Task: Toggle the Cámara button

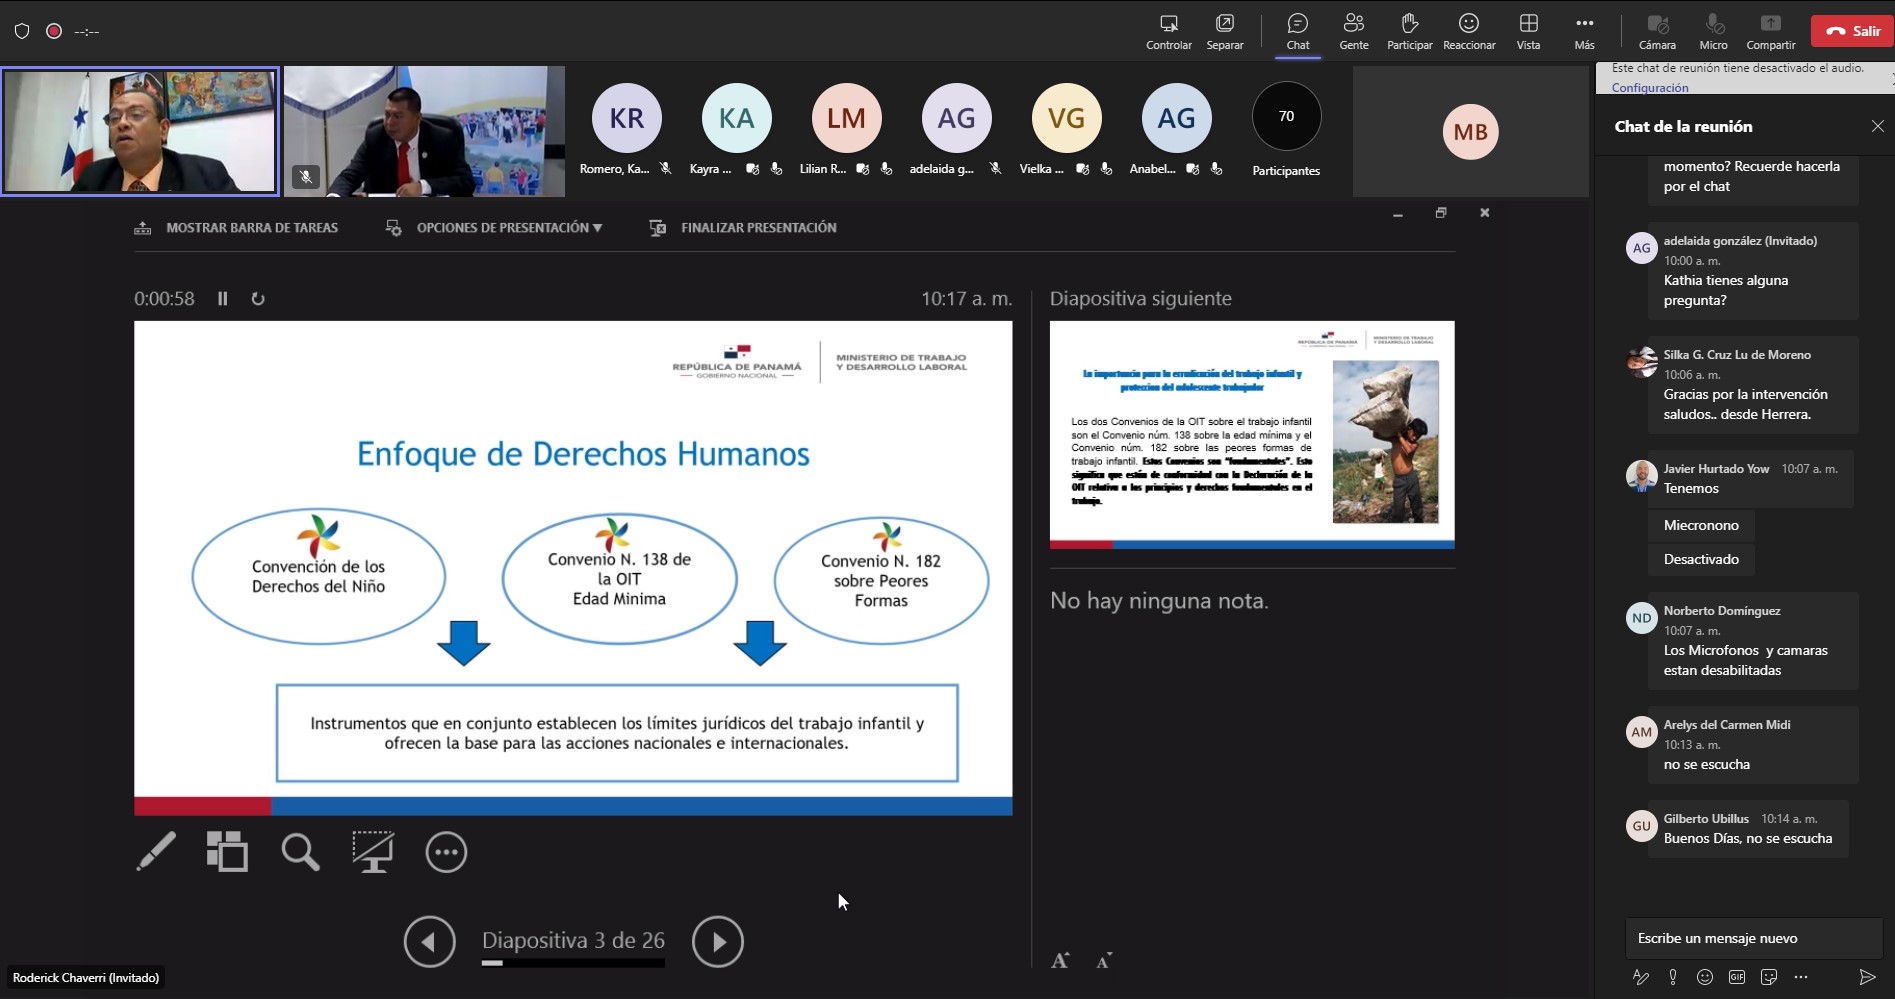Action: coord(1657,31)
